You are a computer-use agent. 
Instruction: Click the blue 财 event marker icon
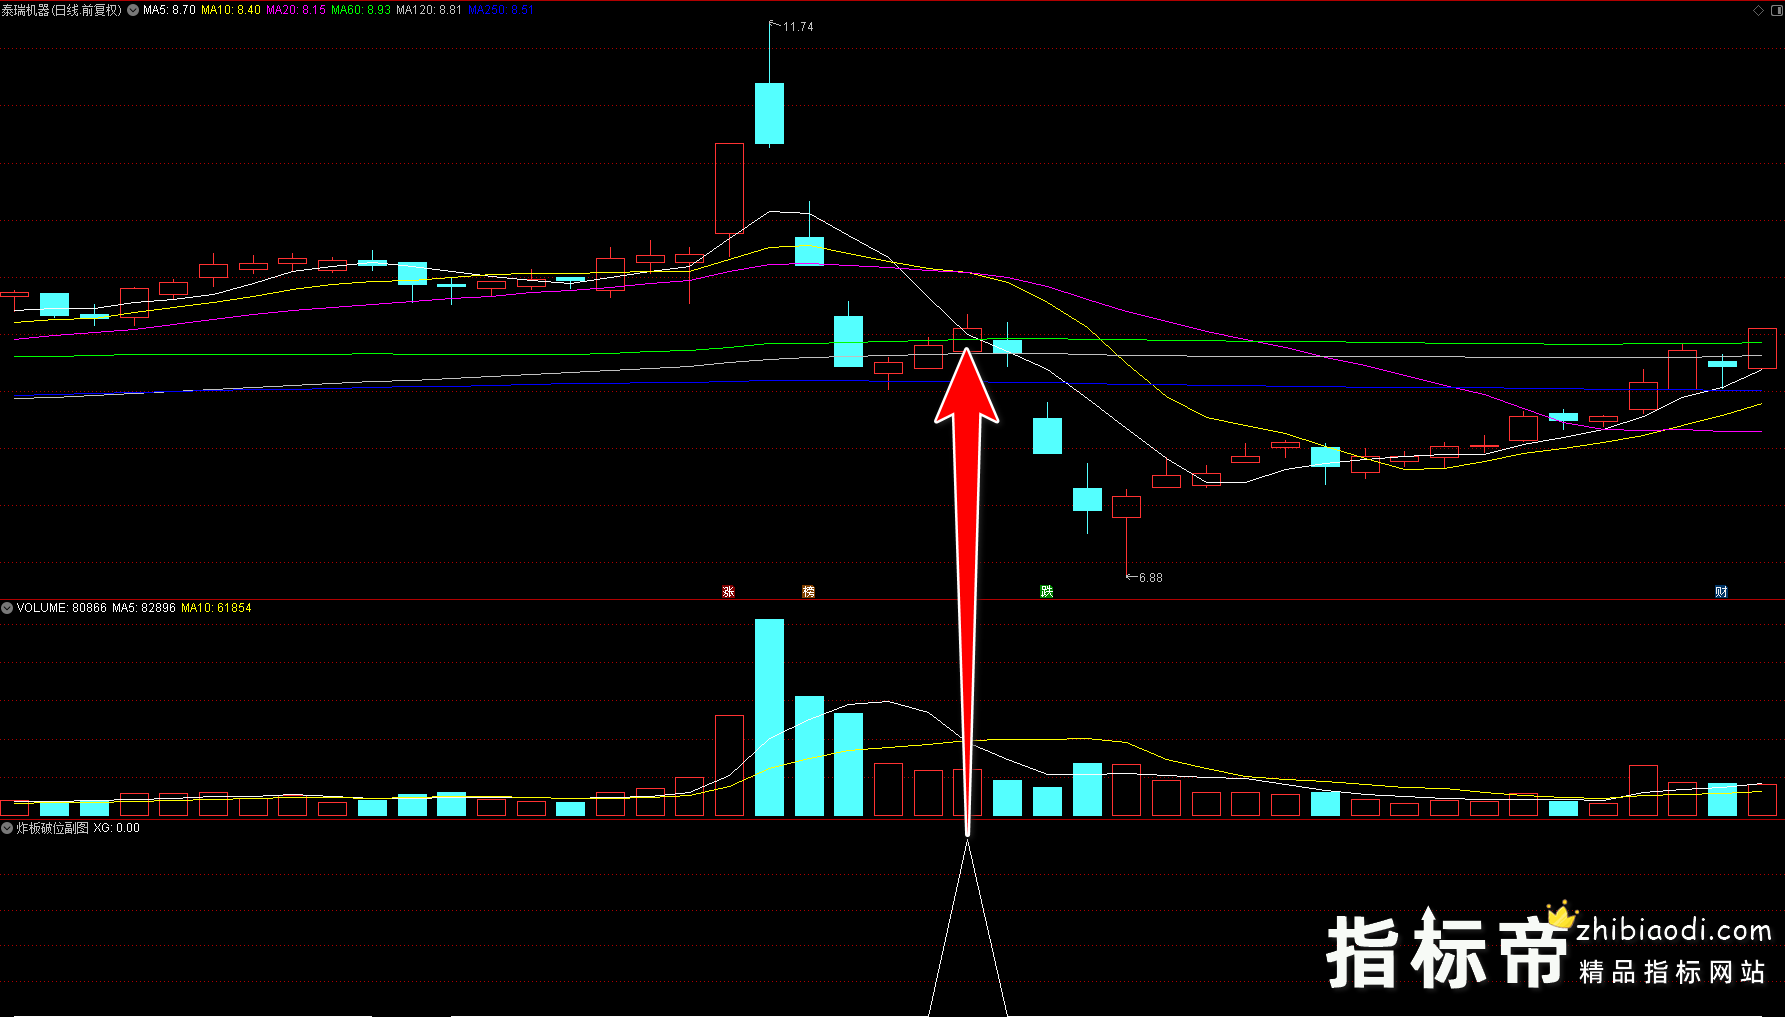pyautogui.click(x=1721, y=592)
